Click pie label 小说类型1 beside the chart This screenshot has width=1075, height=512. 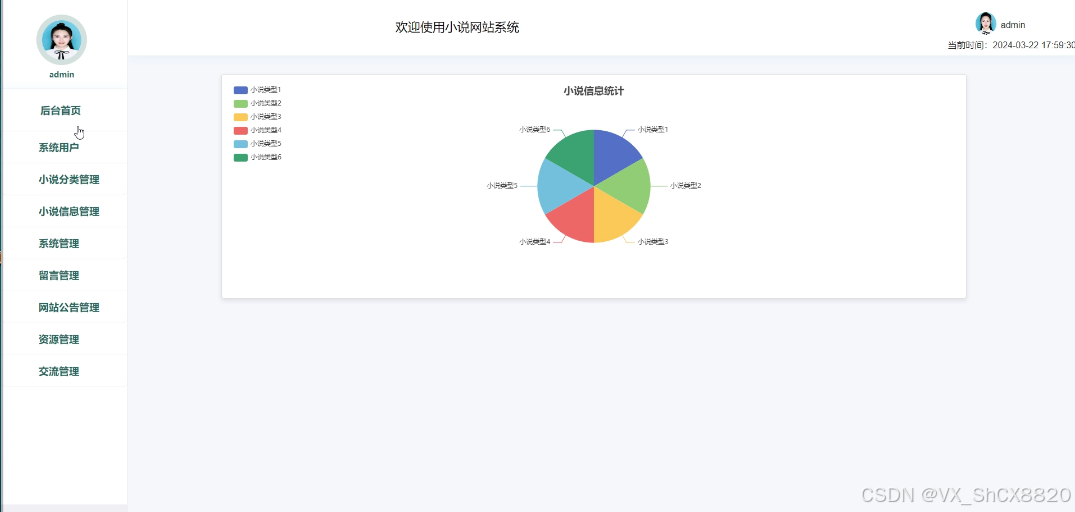pos(653,129)
